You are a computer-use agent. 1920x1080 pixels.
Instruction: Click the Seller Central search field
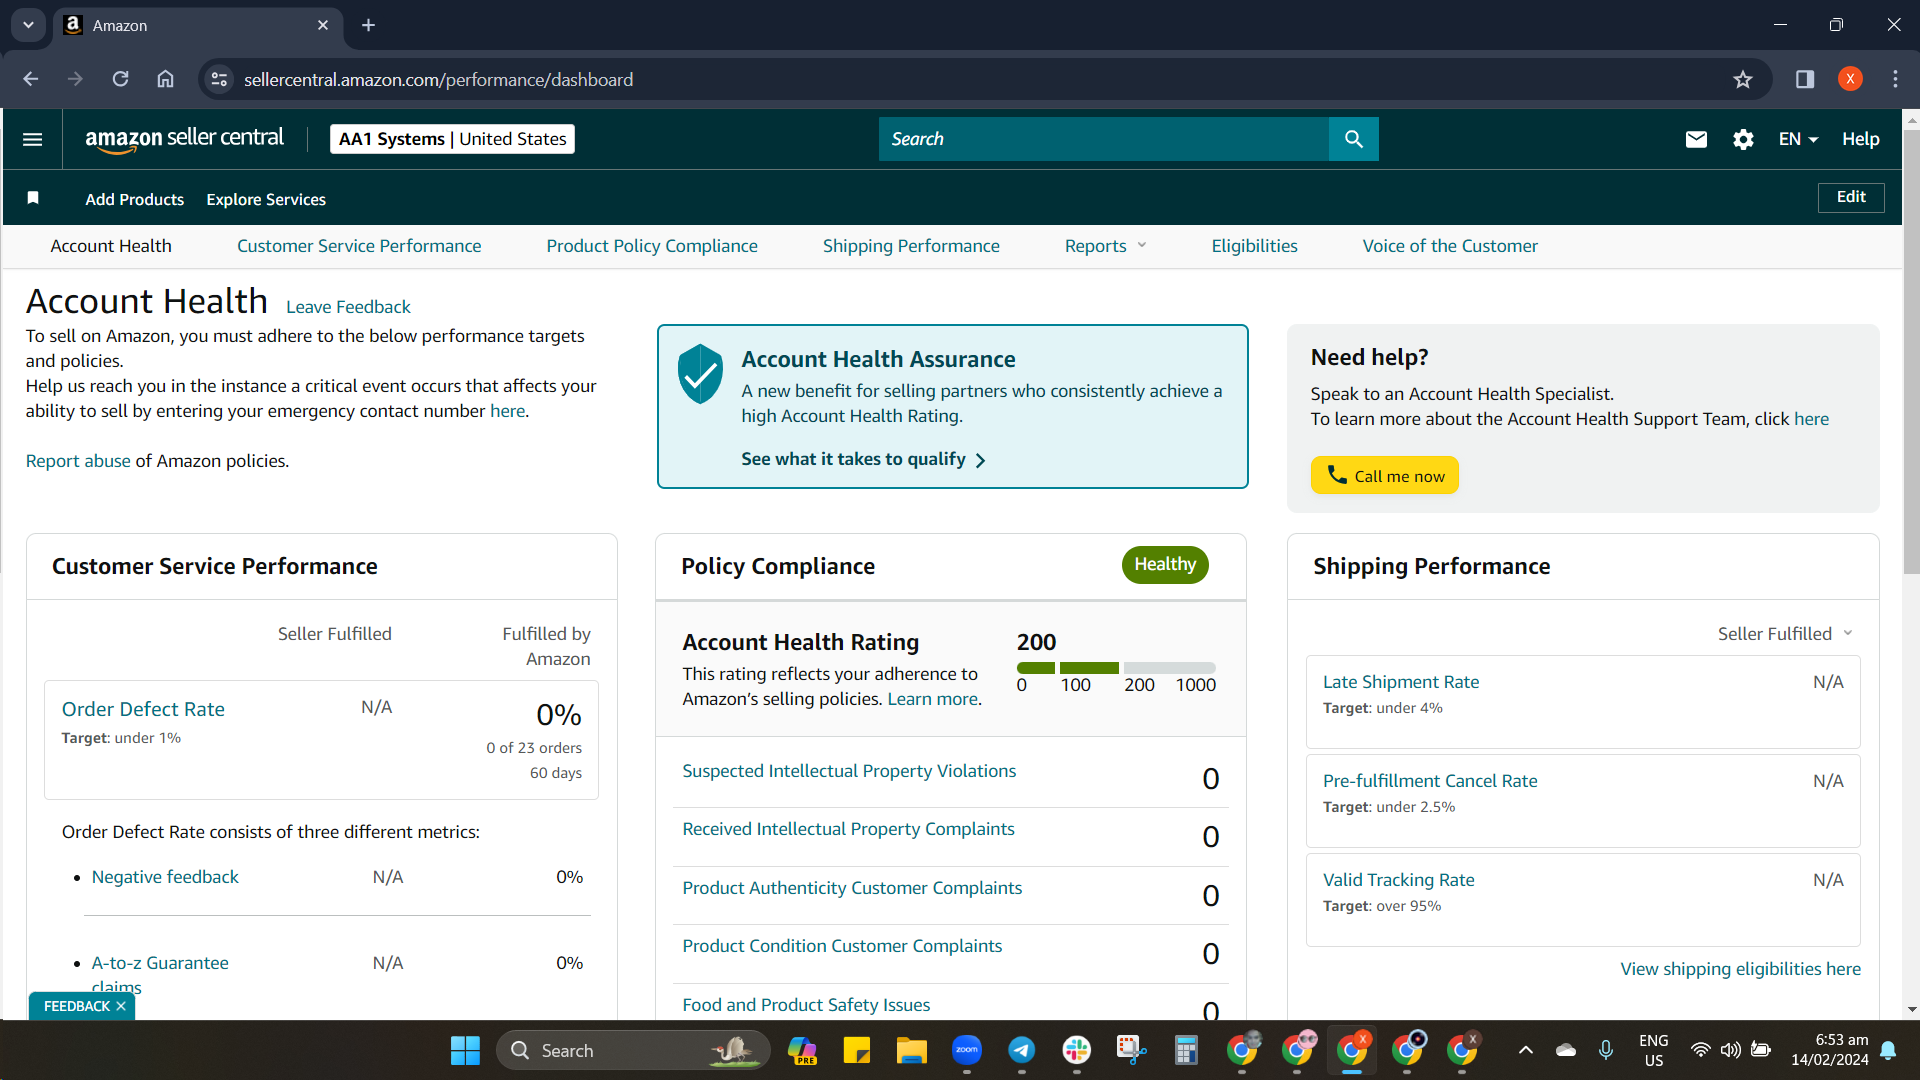pyautogui.click(x=1104, y=139)
